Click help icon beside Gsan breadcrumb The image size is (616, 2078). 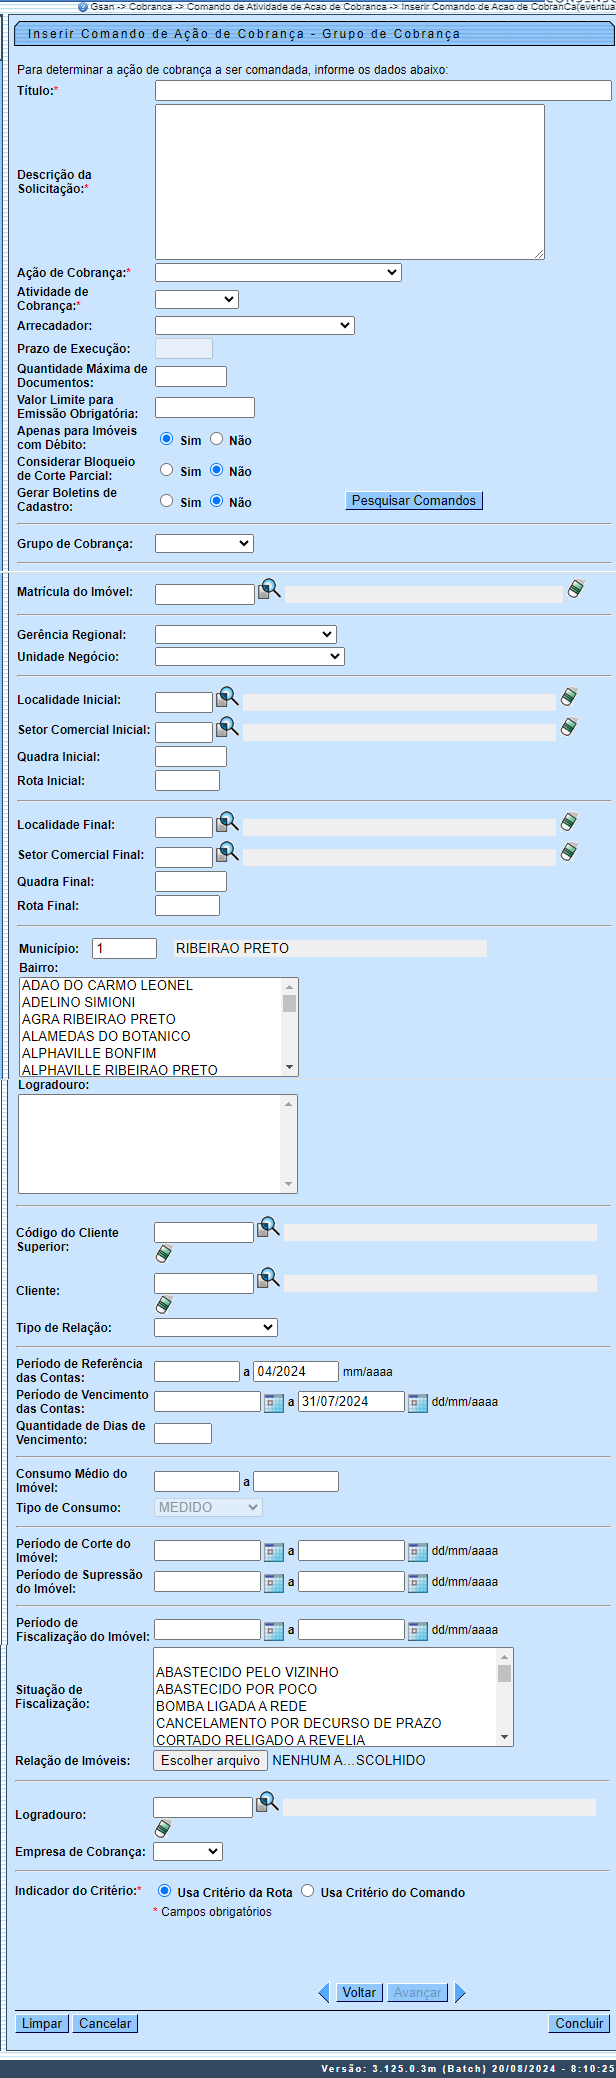click(83, 6)
